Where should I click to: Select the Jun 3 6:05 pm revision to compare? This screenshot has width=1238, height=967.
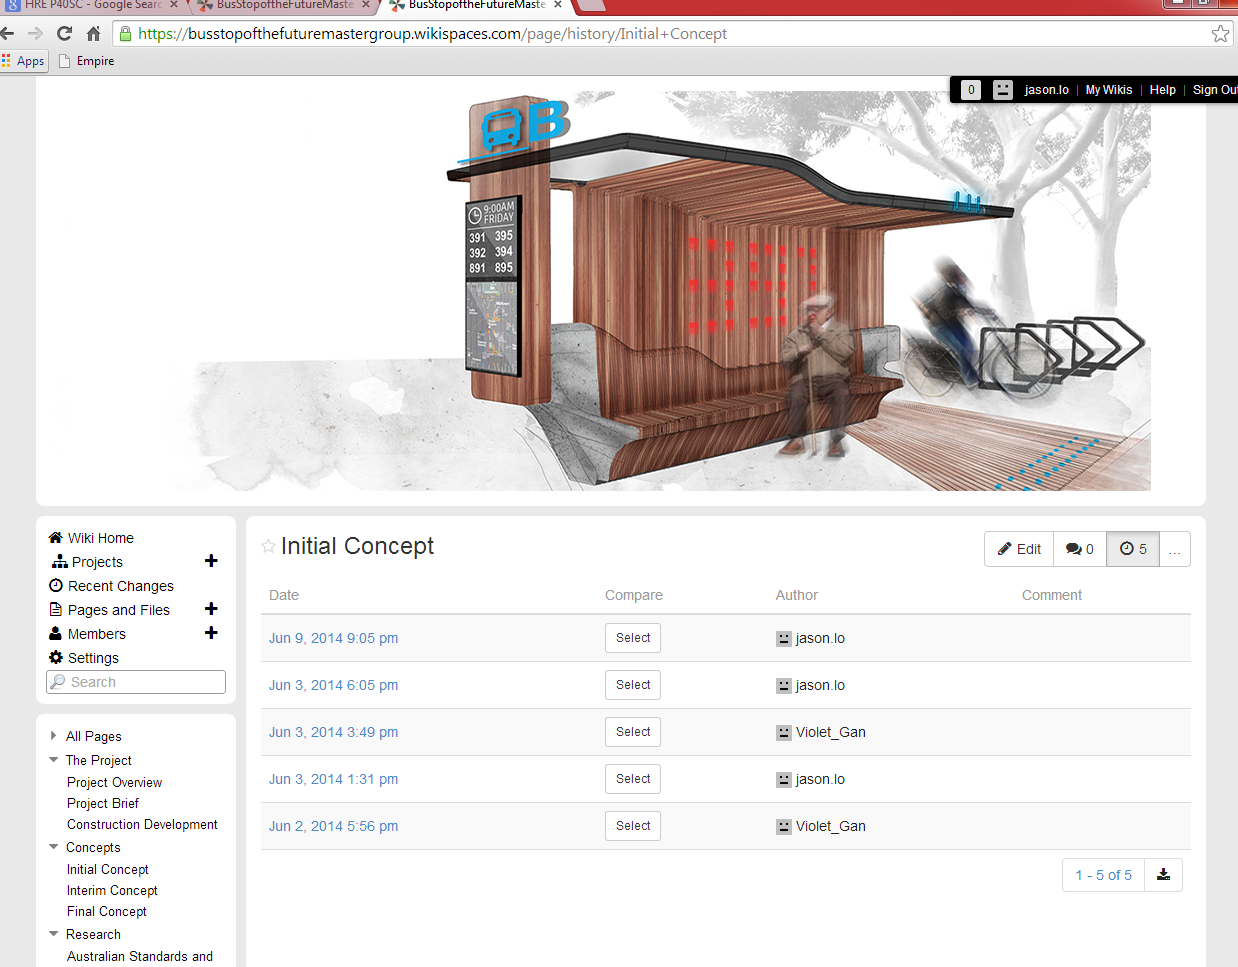pos(633,685)
